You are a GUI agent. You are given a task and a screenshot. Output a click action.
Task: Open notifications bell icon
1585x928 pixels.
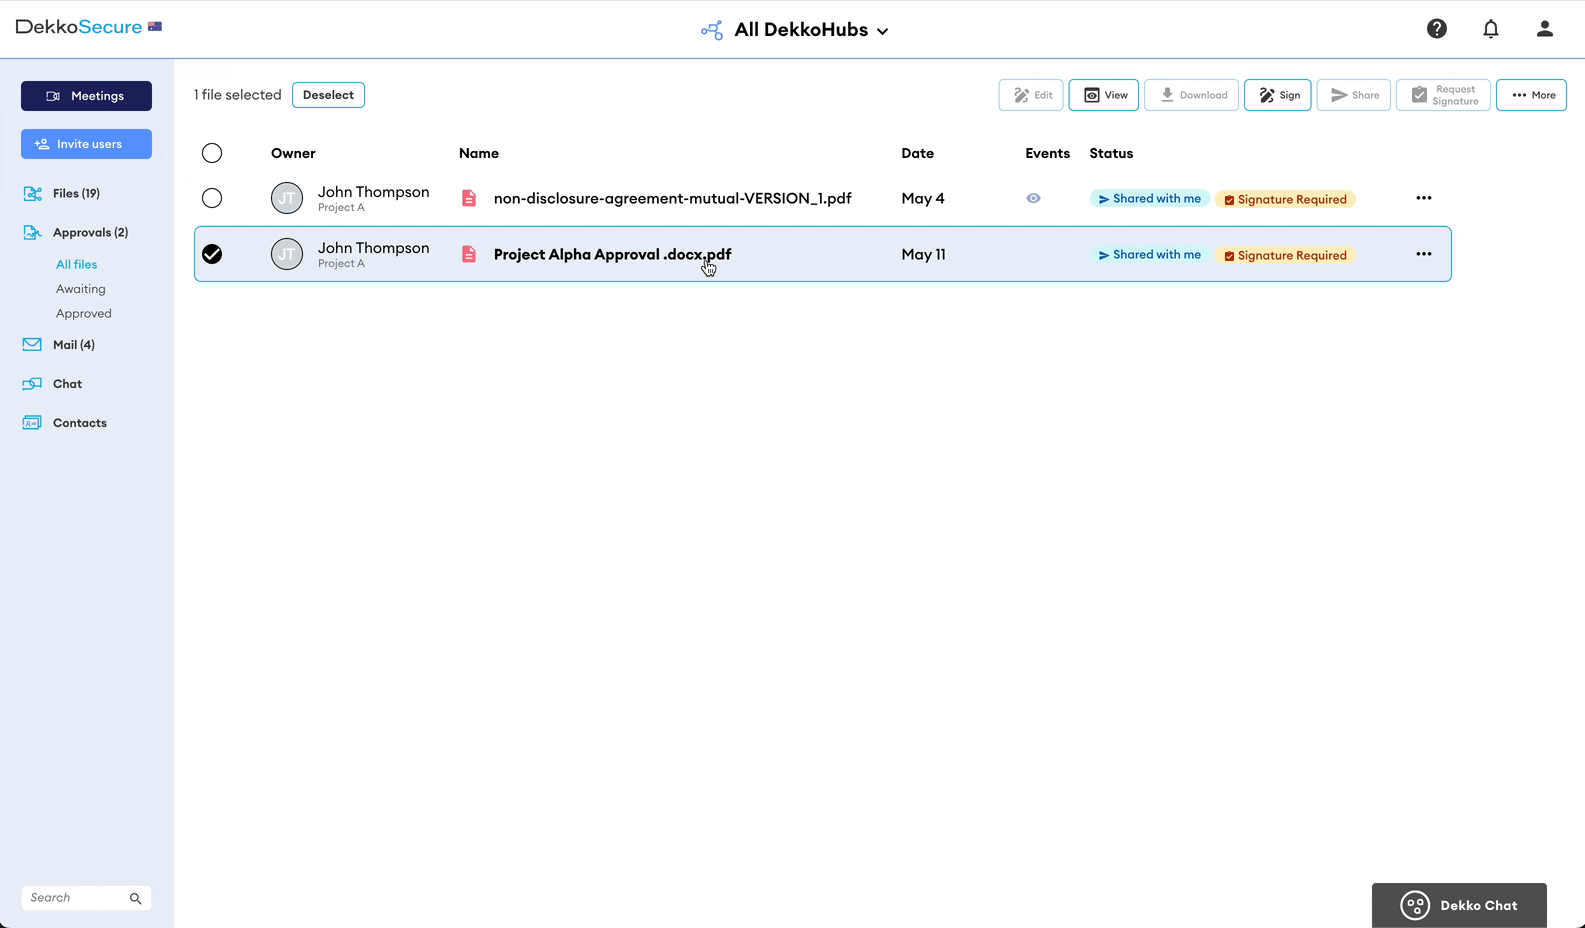coord(1491,29)
